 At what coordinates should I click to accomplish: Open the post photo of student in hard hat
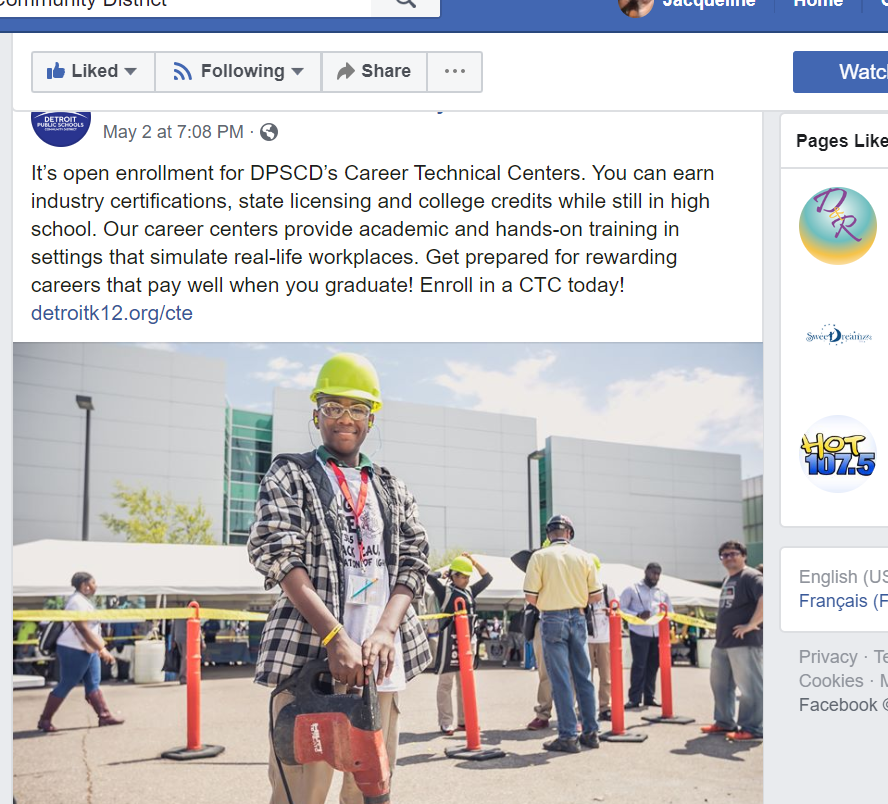point(387,573)
